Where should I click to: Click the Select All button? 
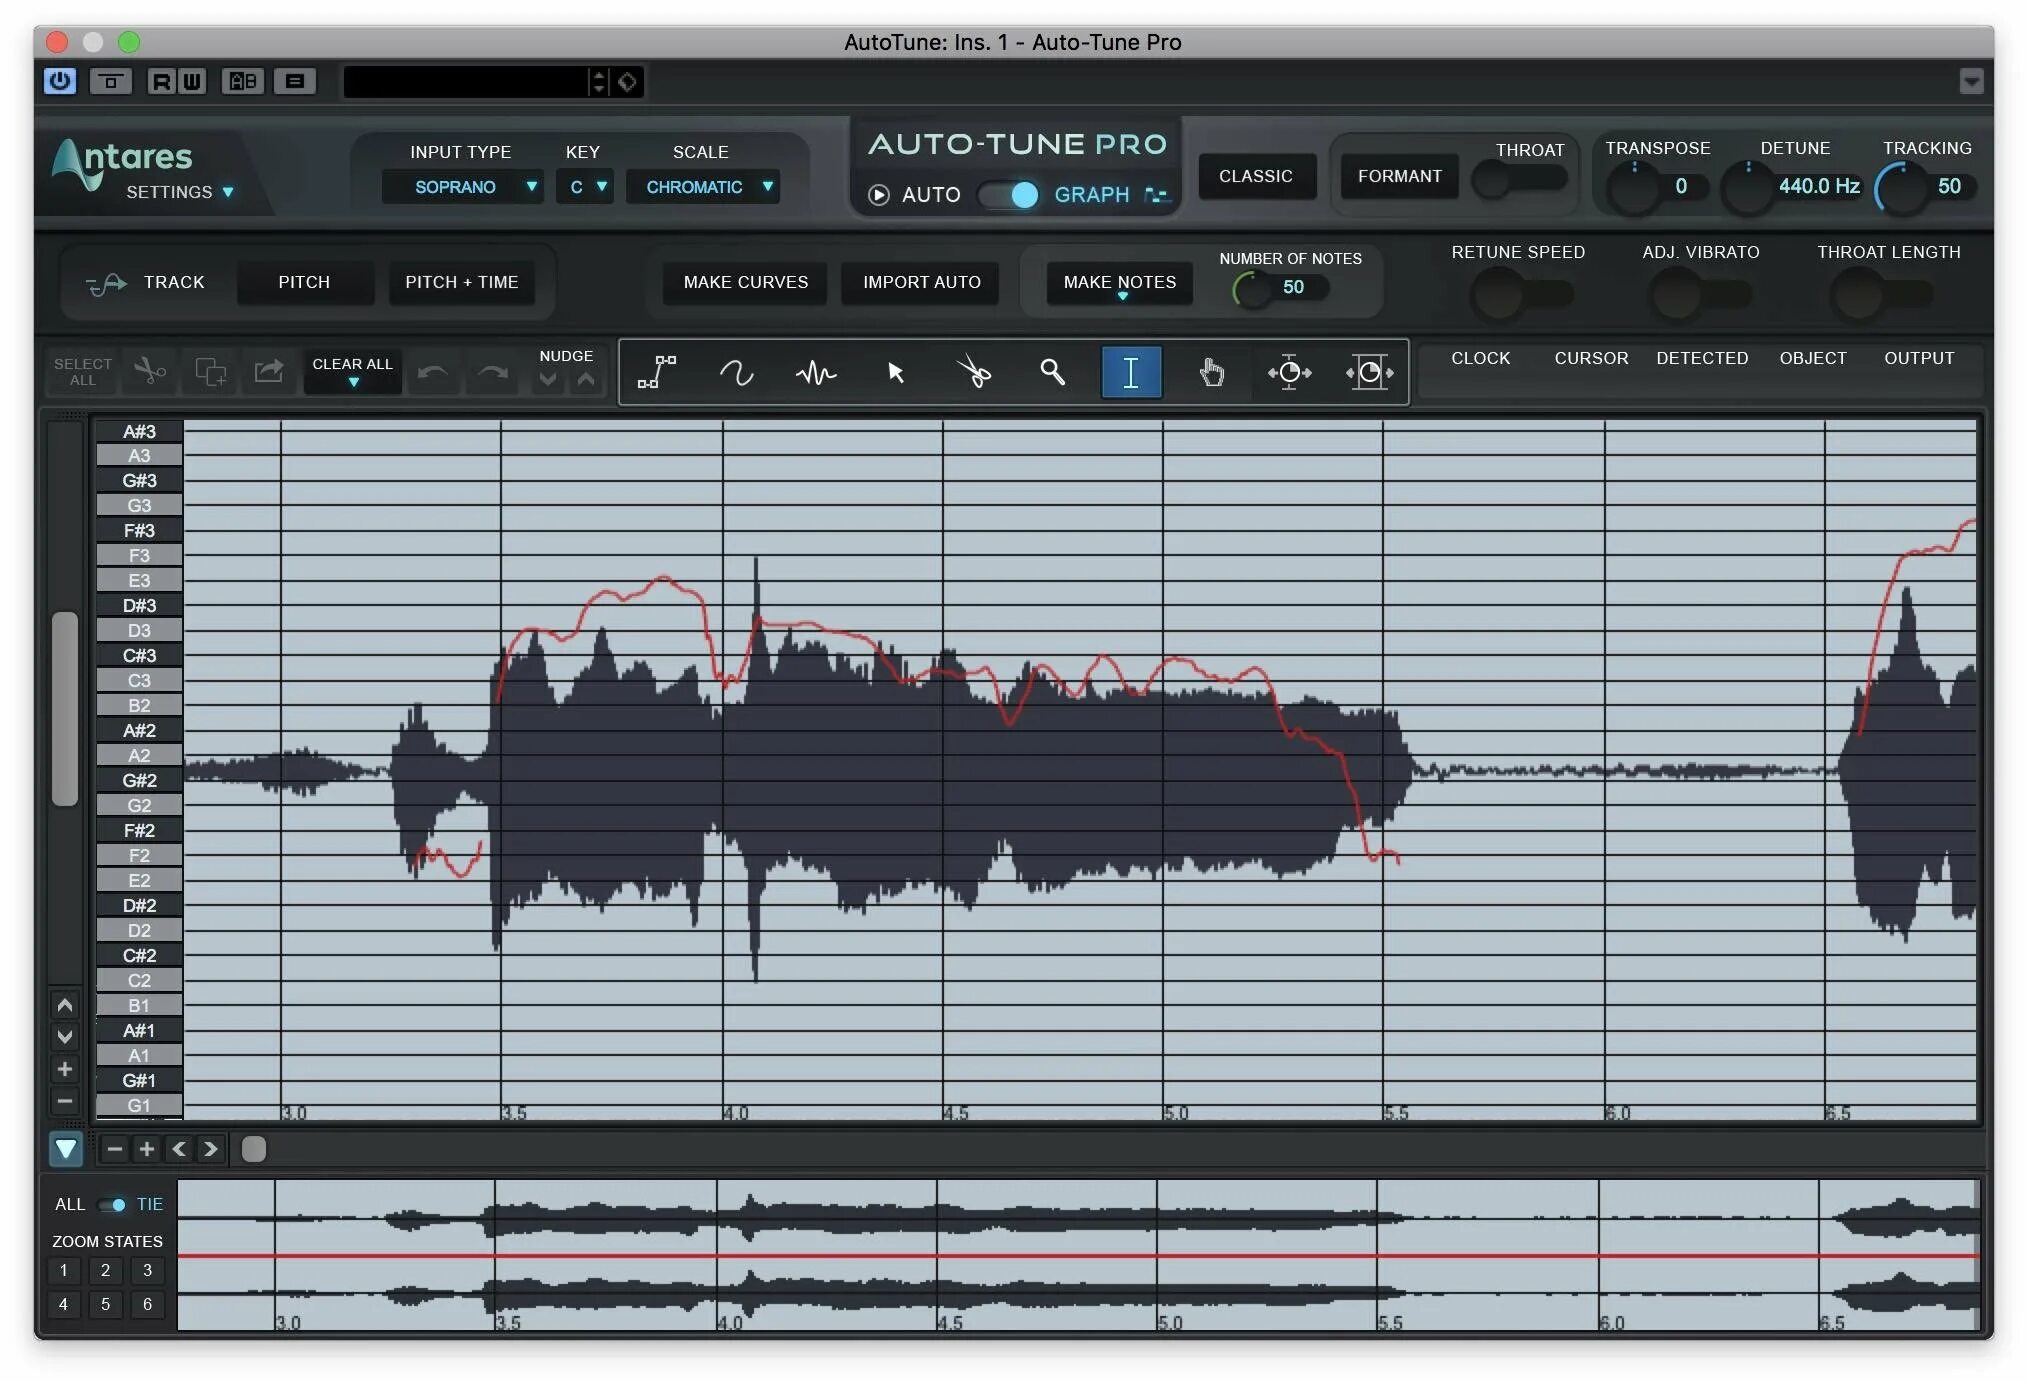(x=83, y=372)
